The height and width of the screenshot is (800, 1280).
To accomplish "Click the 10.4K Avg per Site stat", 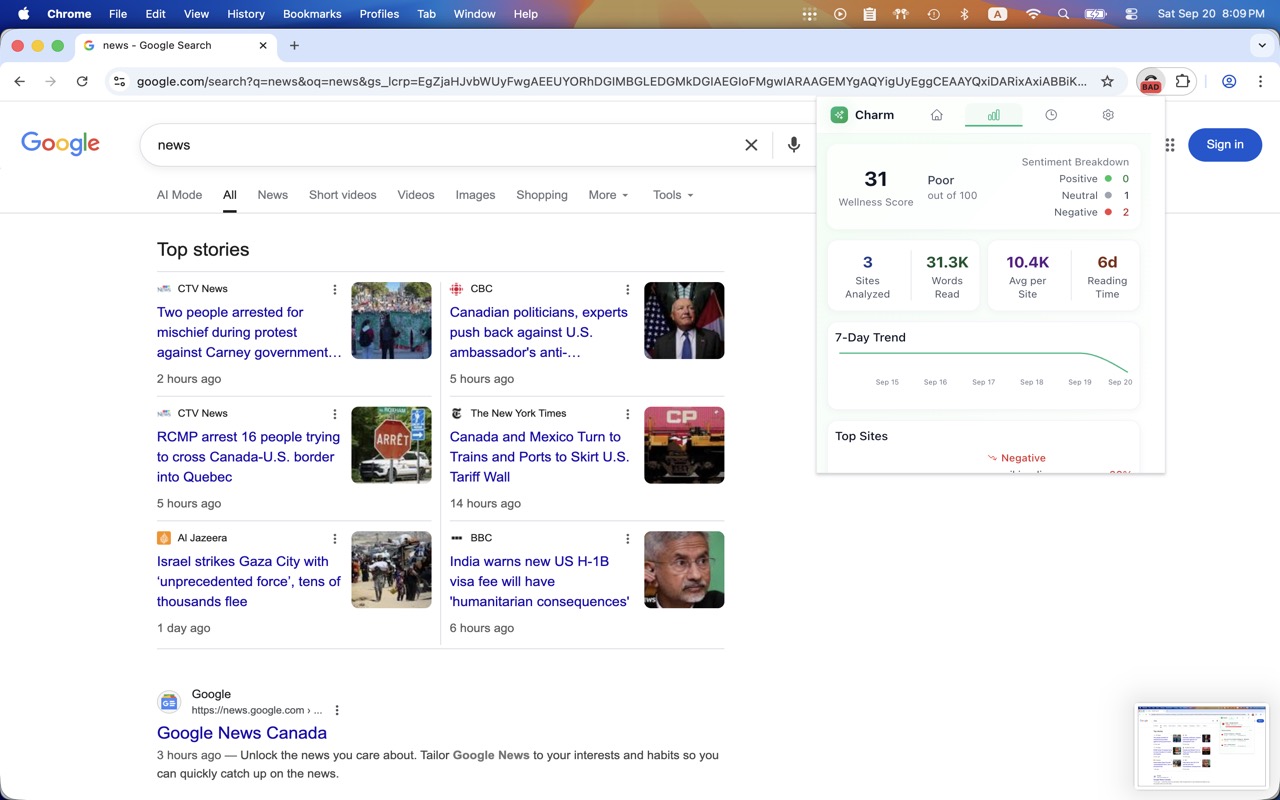I will pos(1028,275).
